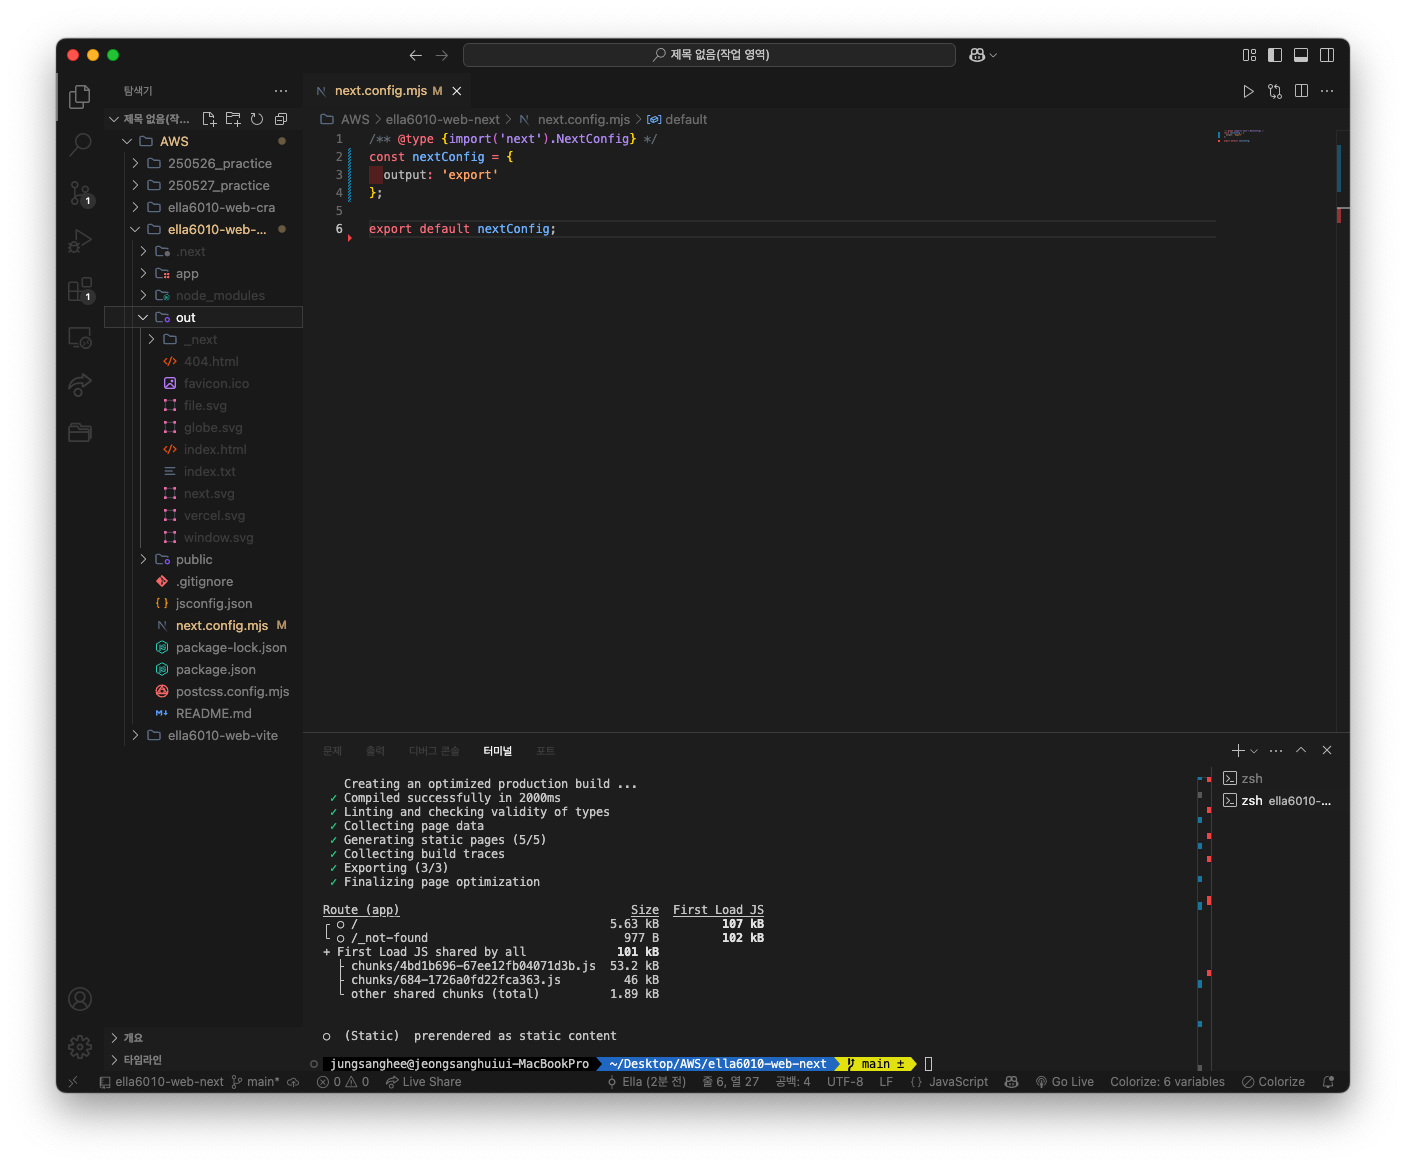Open line and column 줄 6, 열 27

pos(730,1082)
